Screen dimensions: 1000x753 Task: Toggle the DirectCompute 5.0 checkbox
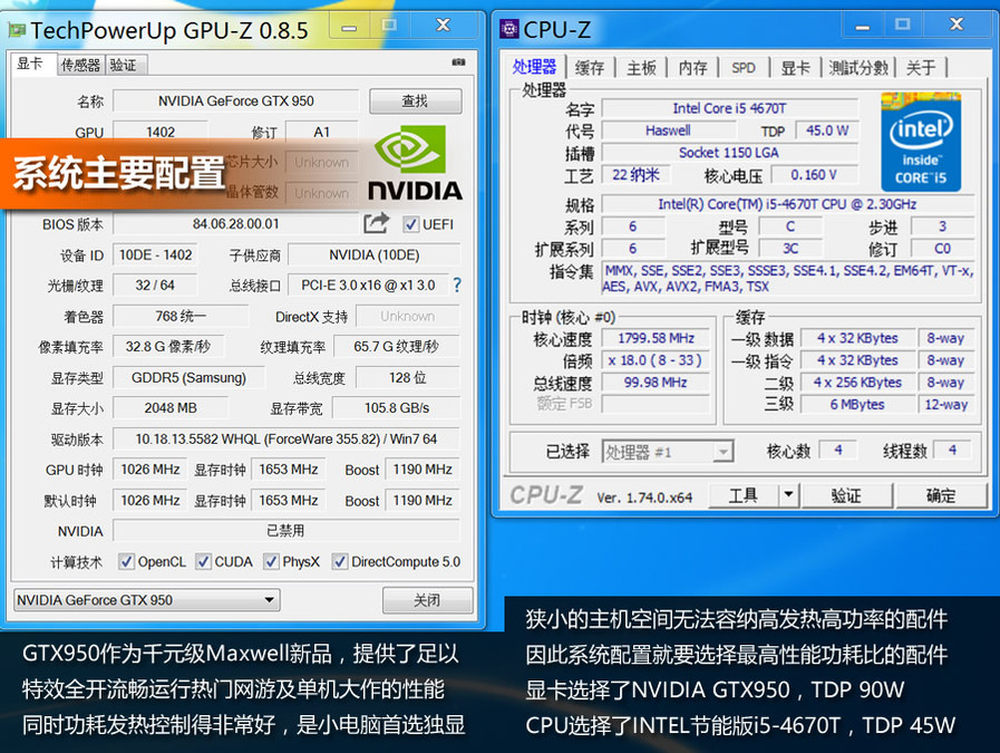tap(340, 562)
